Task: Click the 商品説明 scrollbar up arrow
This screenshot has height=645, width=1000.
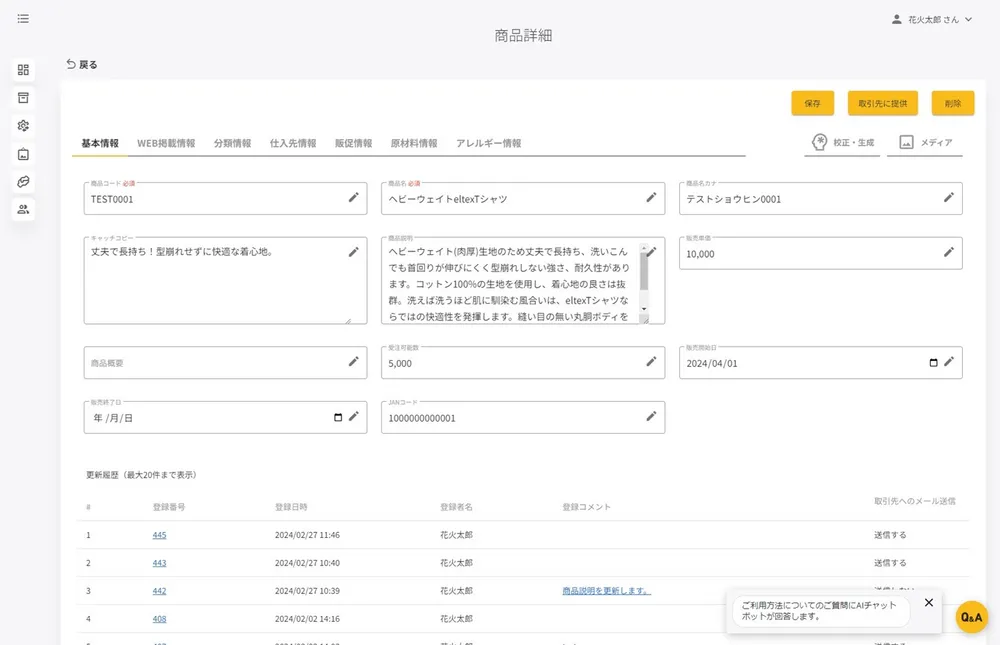Action: click(644, 248)
